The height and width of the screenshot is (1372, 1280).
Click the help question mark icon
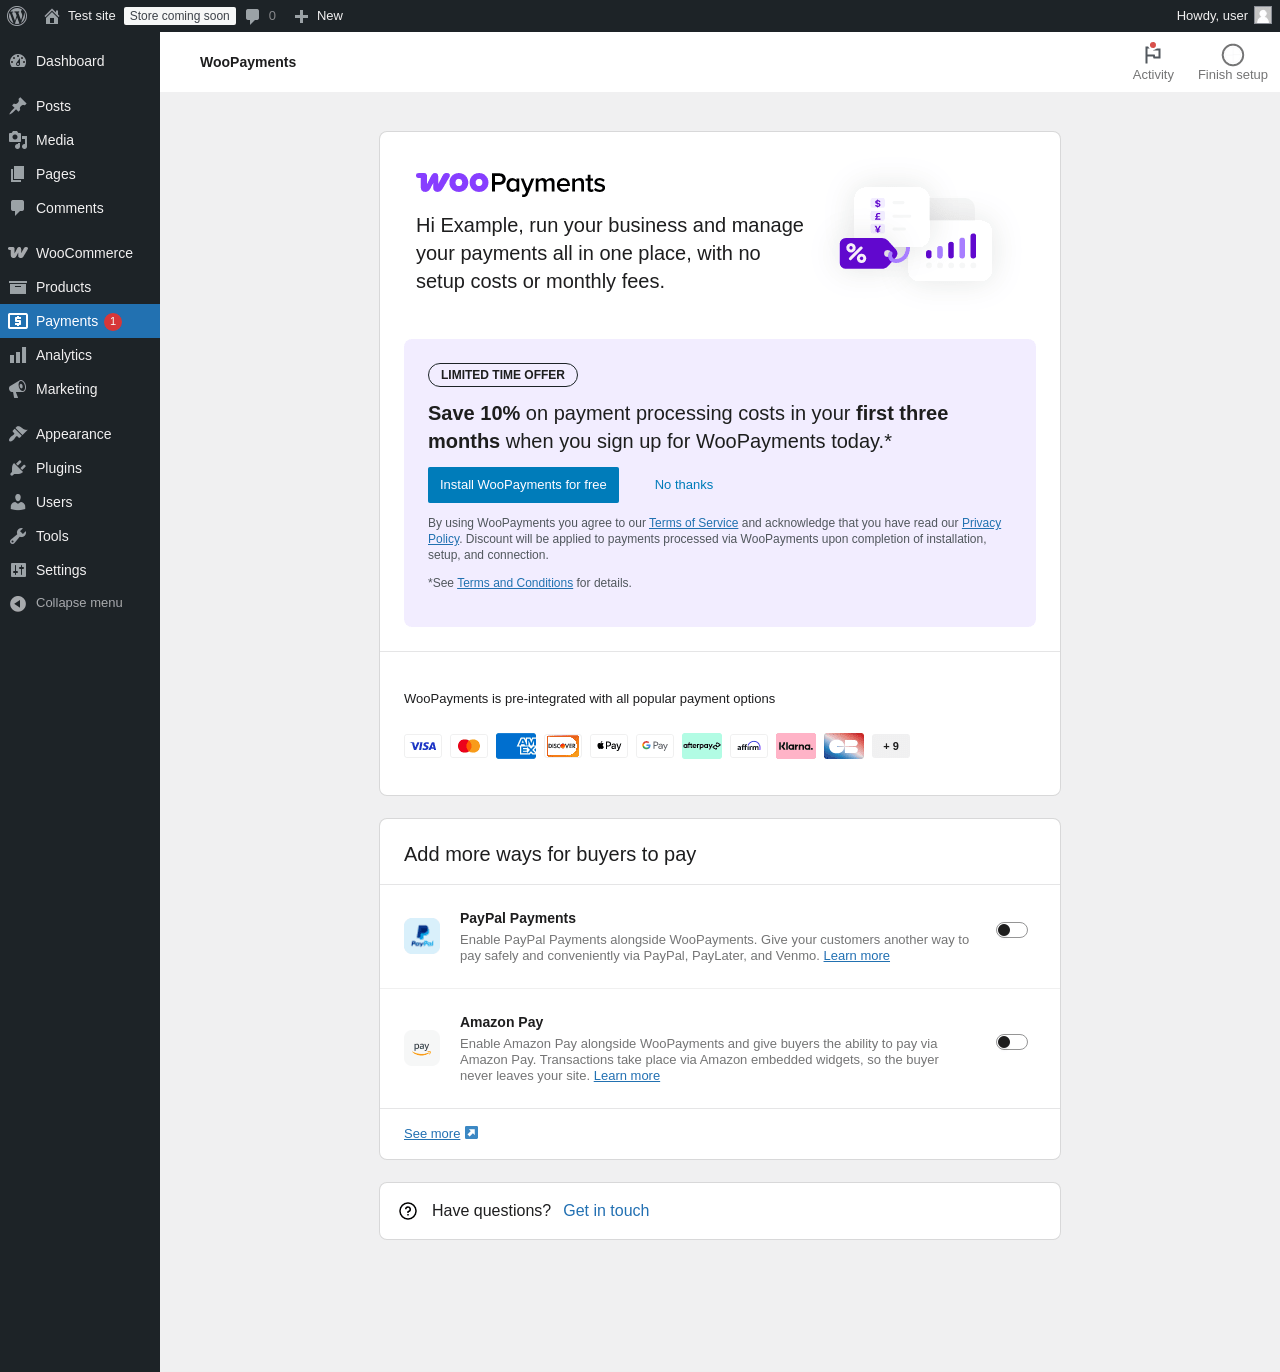[408, 1211]
